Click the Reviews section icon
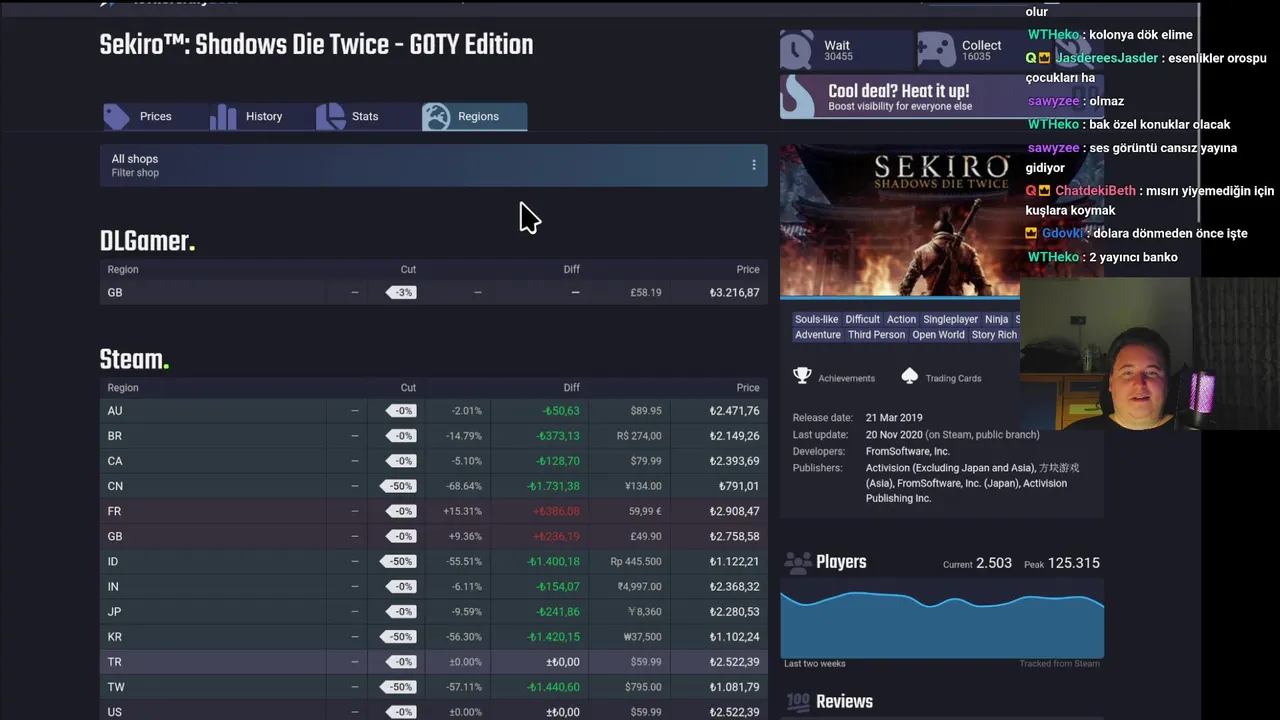The image size is (1280, 720). click(x=798, y=702)
